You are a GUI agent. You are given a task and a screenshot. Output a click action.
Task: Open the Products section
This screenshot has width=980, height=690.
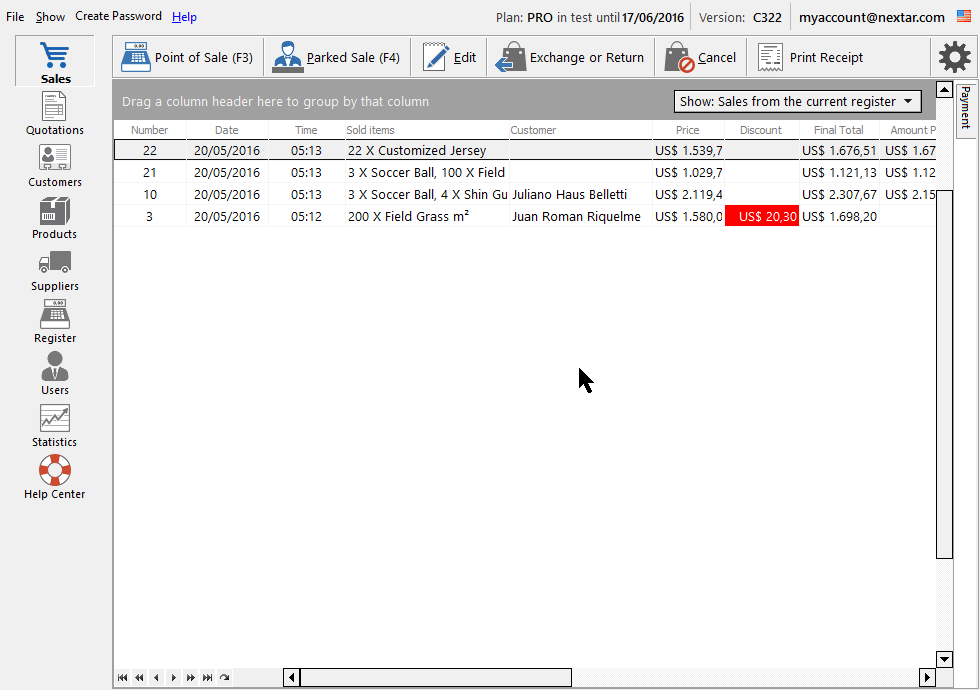[x=55, y=218]
